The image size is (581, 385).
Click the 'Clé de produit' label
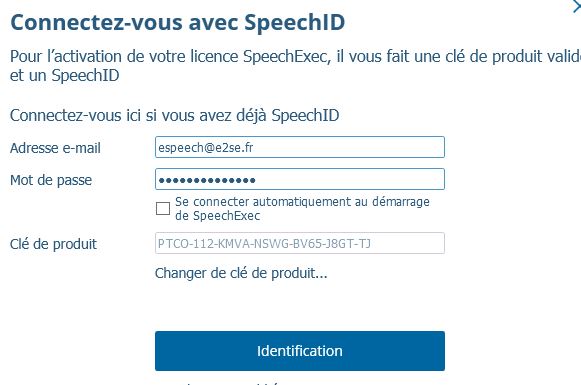[x=53, y=244]
